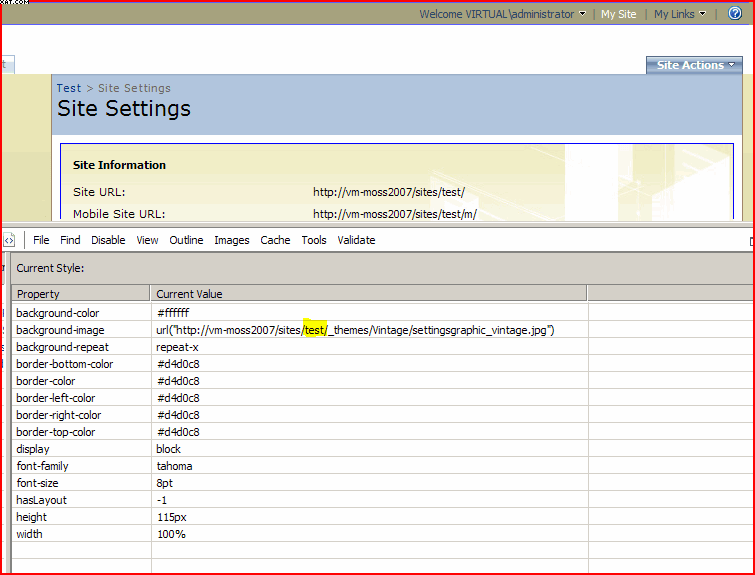Screen dimensions: 755x575
Task: Open the Validate menu
Action: tap(356, 240)
